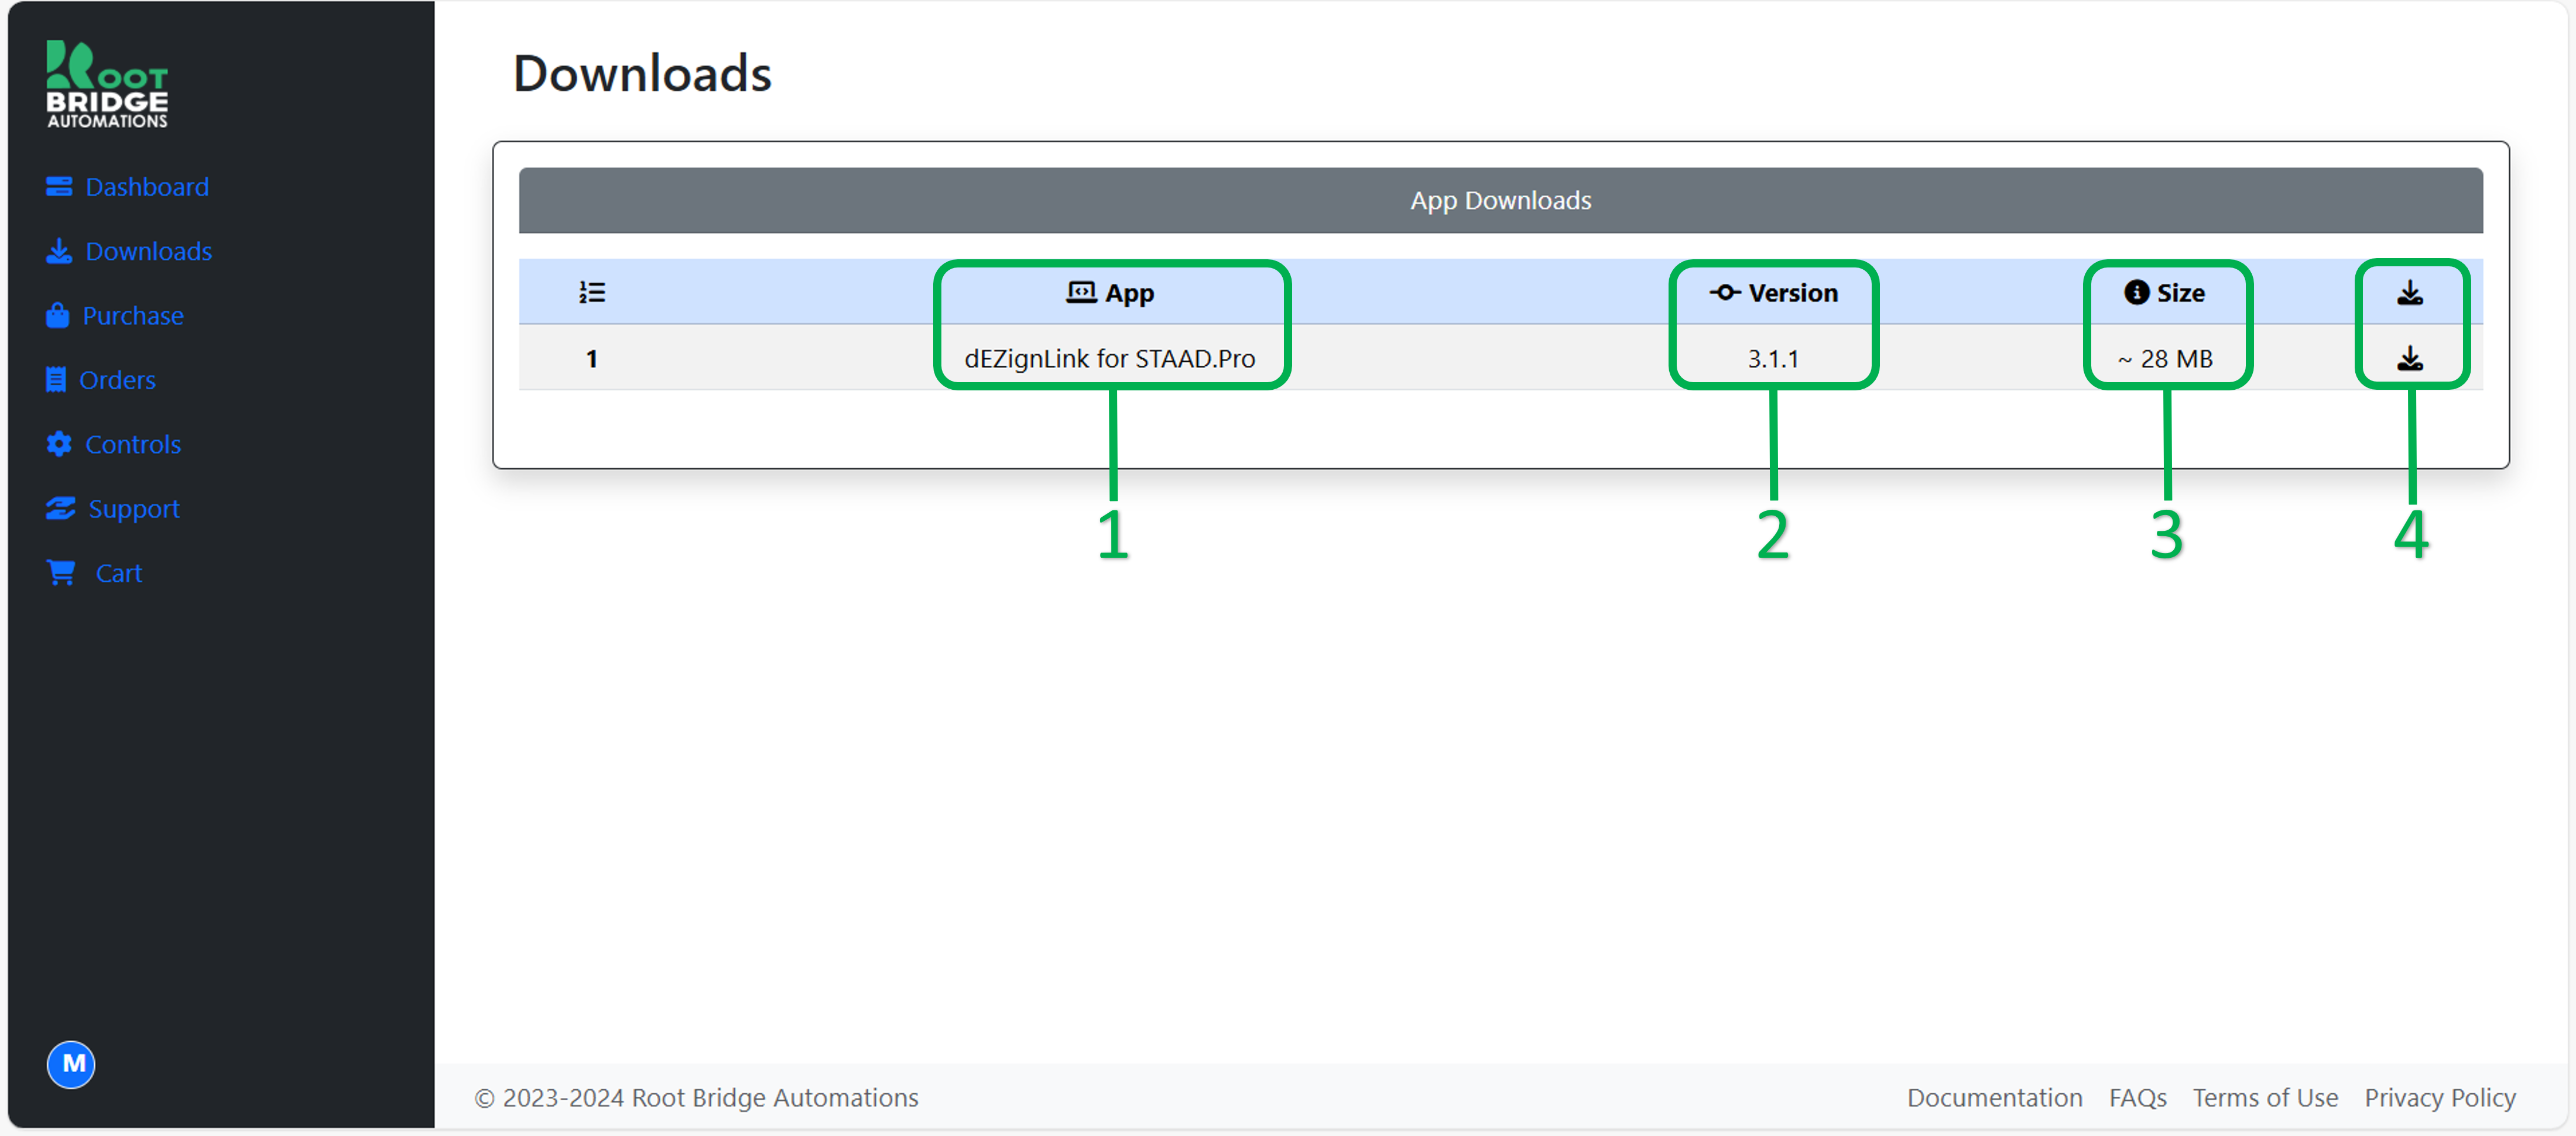This screenshot has width=2576, height=1136.
Task: Click the Root Bridge Automations logo
Action: (107, 84)
